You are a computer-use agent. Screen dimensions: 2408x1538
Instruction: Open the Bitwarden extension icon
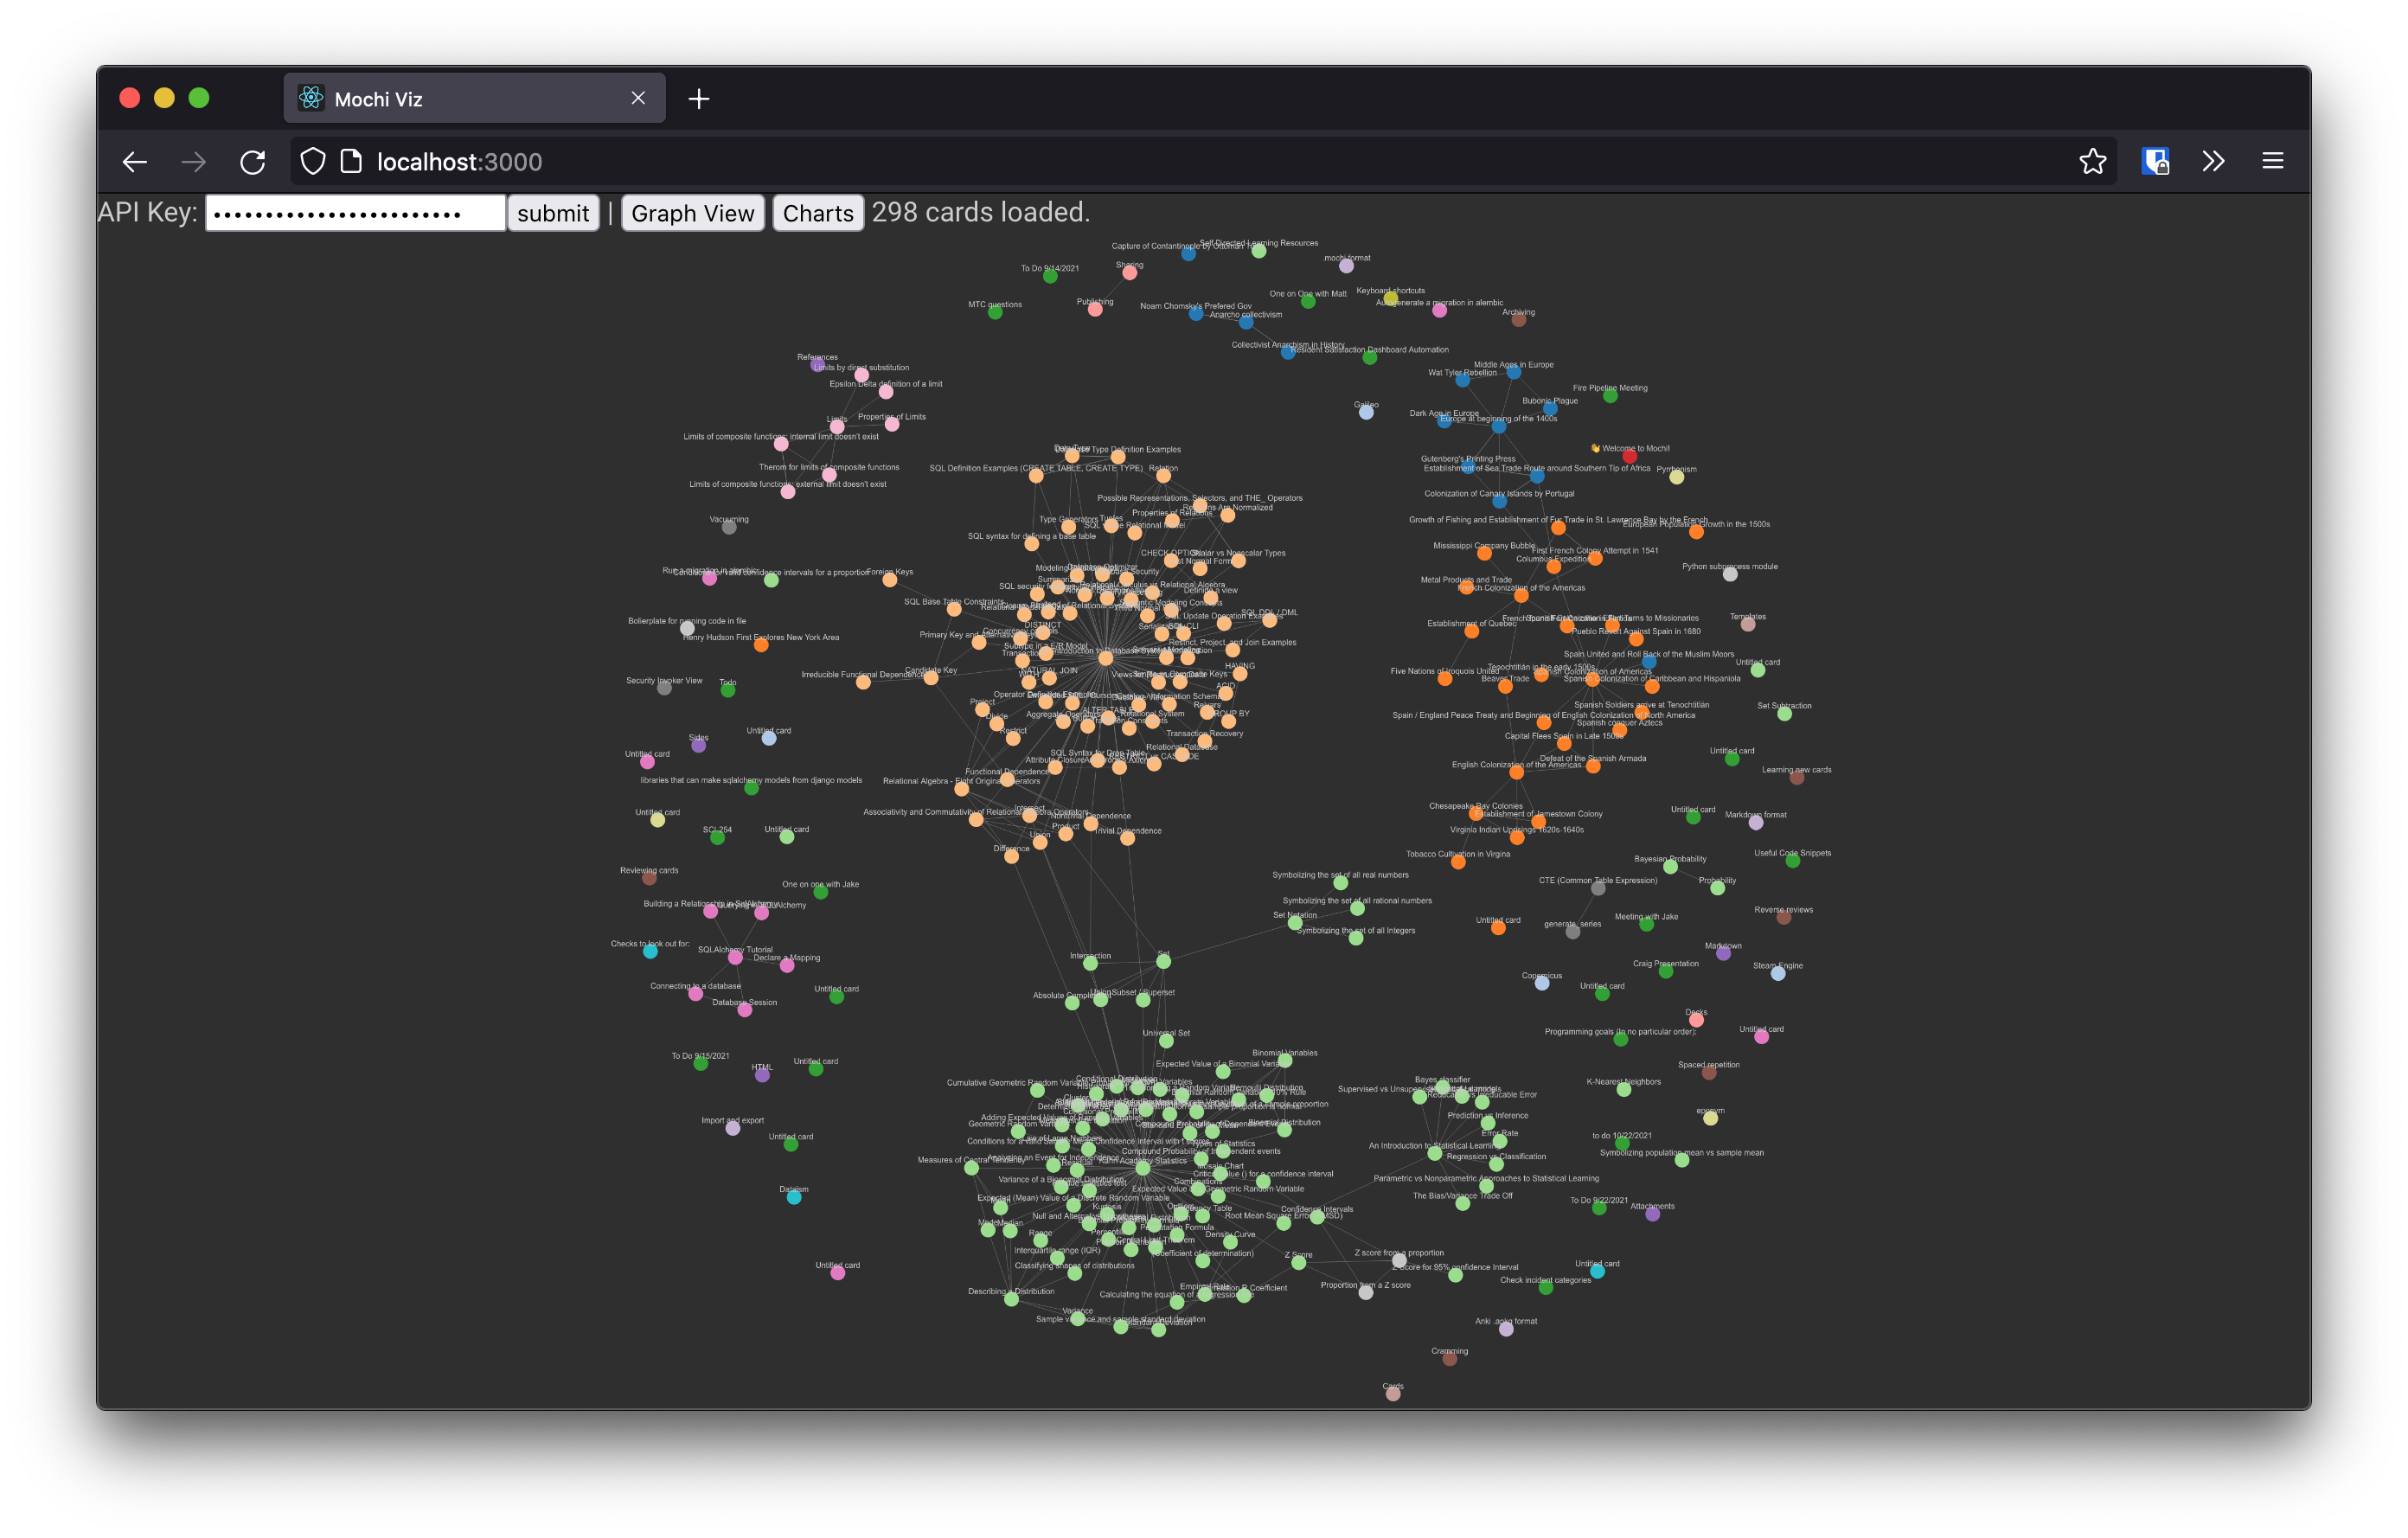click(2155, 162)
